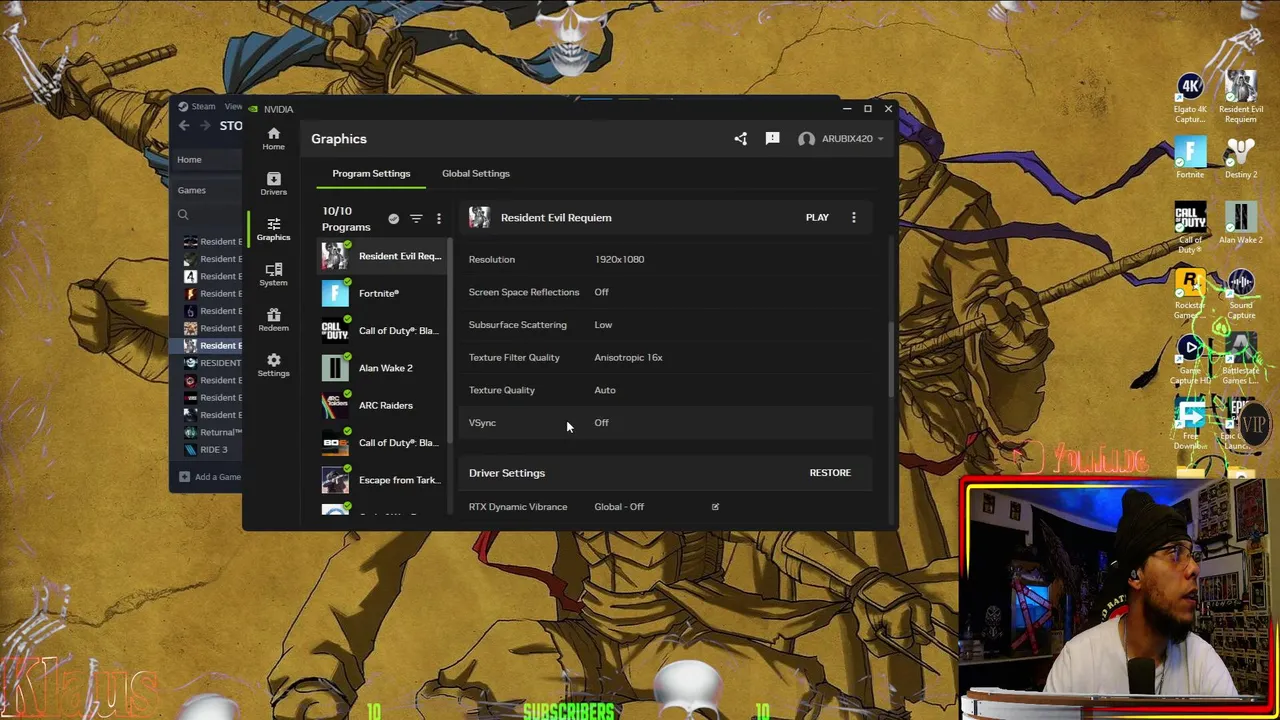
Task: Select Resident Evil Requiem in programs list
Action: click(381, 256)
